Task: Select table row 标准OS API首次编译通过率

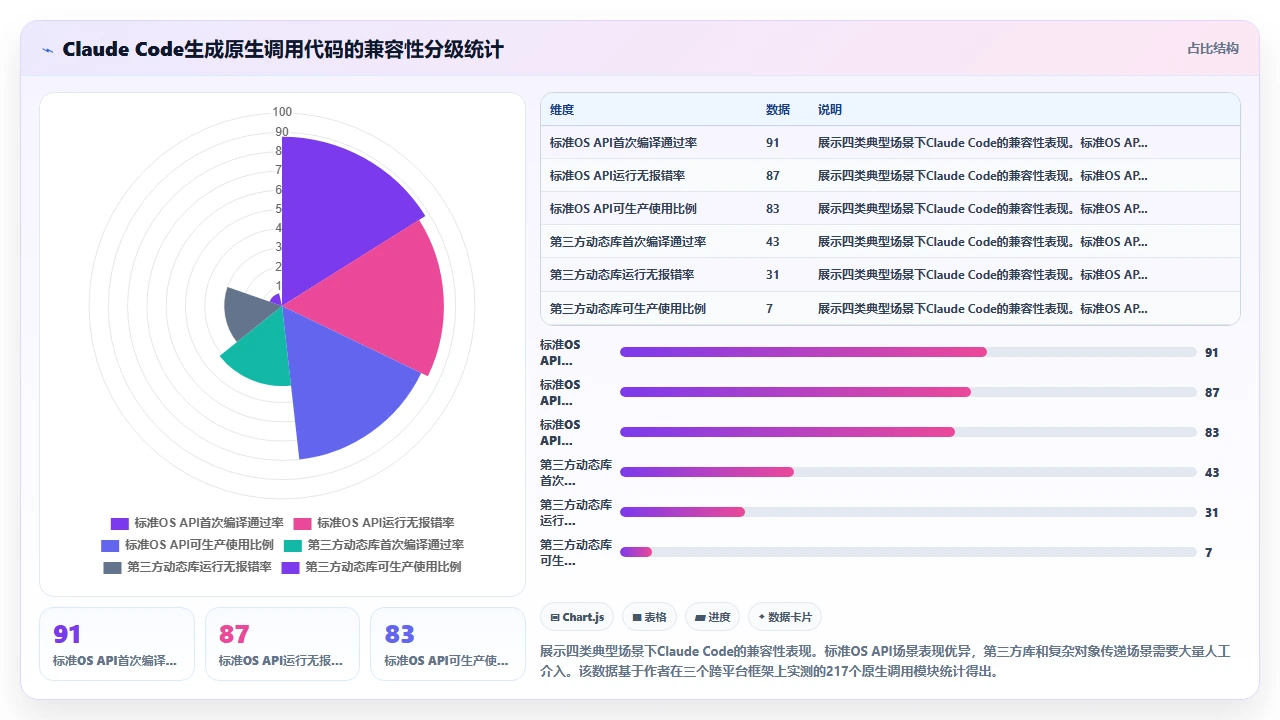Action: click(890, 142)
